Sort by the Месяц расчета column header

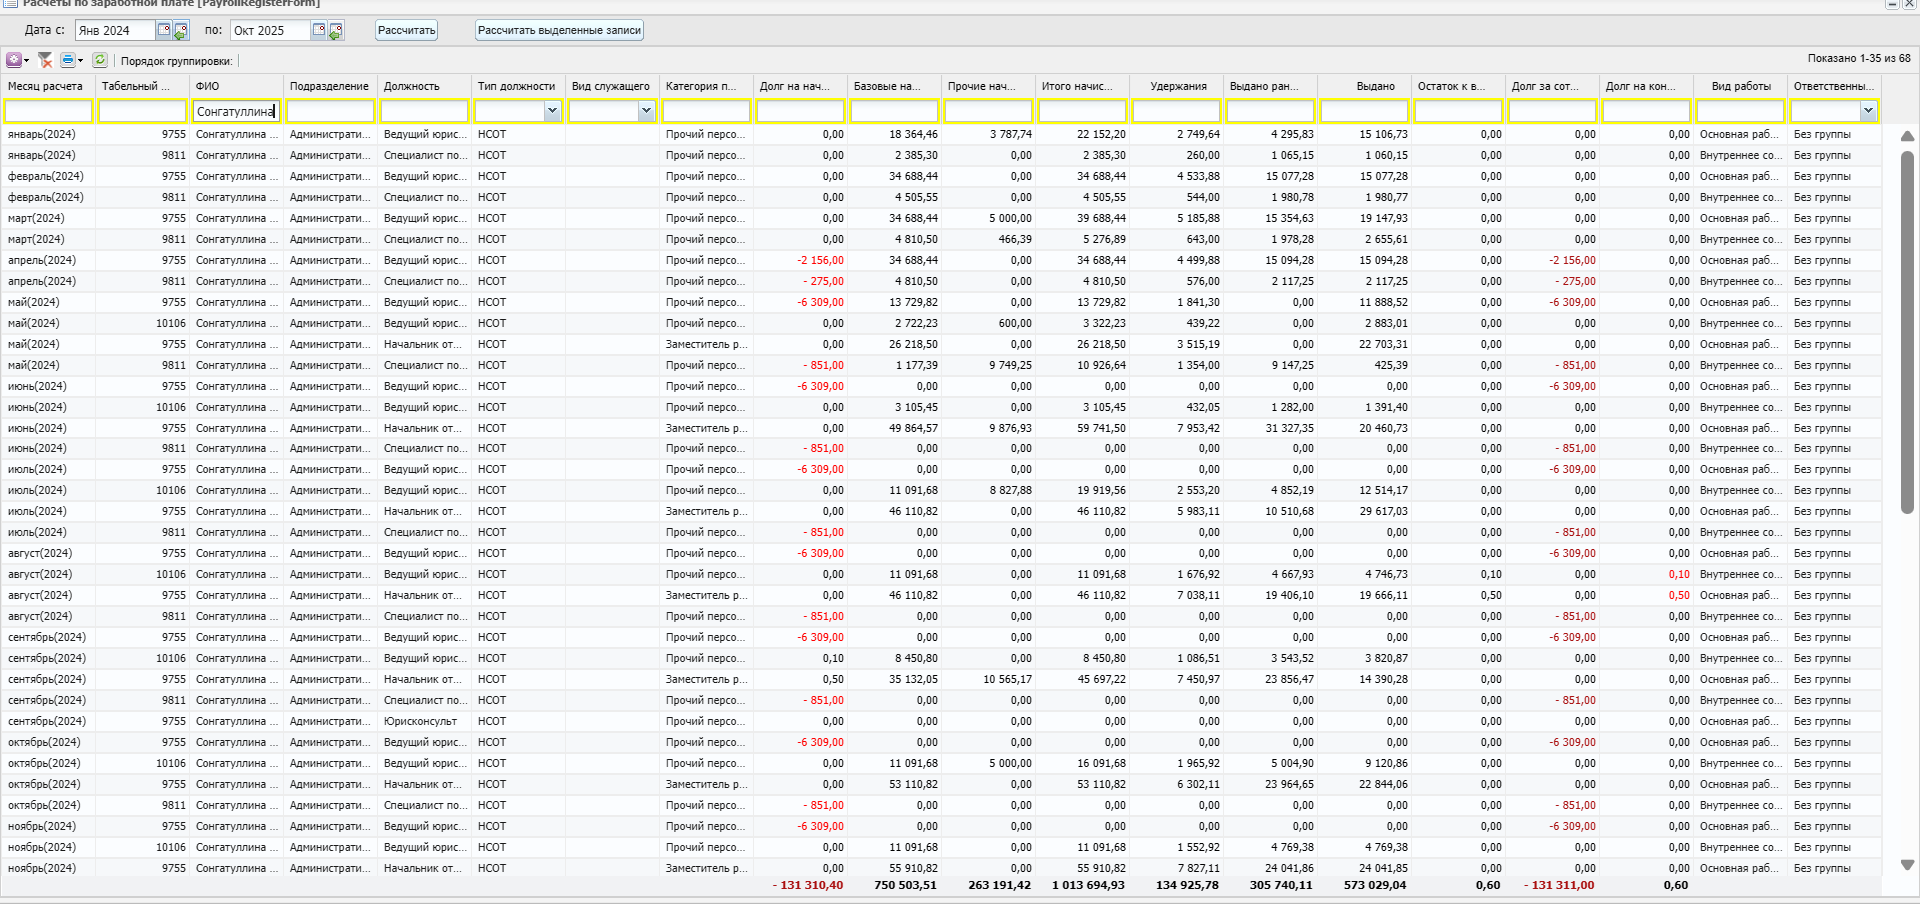tap(46, 86)
